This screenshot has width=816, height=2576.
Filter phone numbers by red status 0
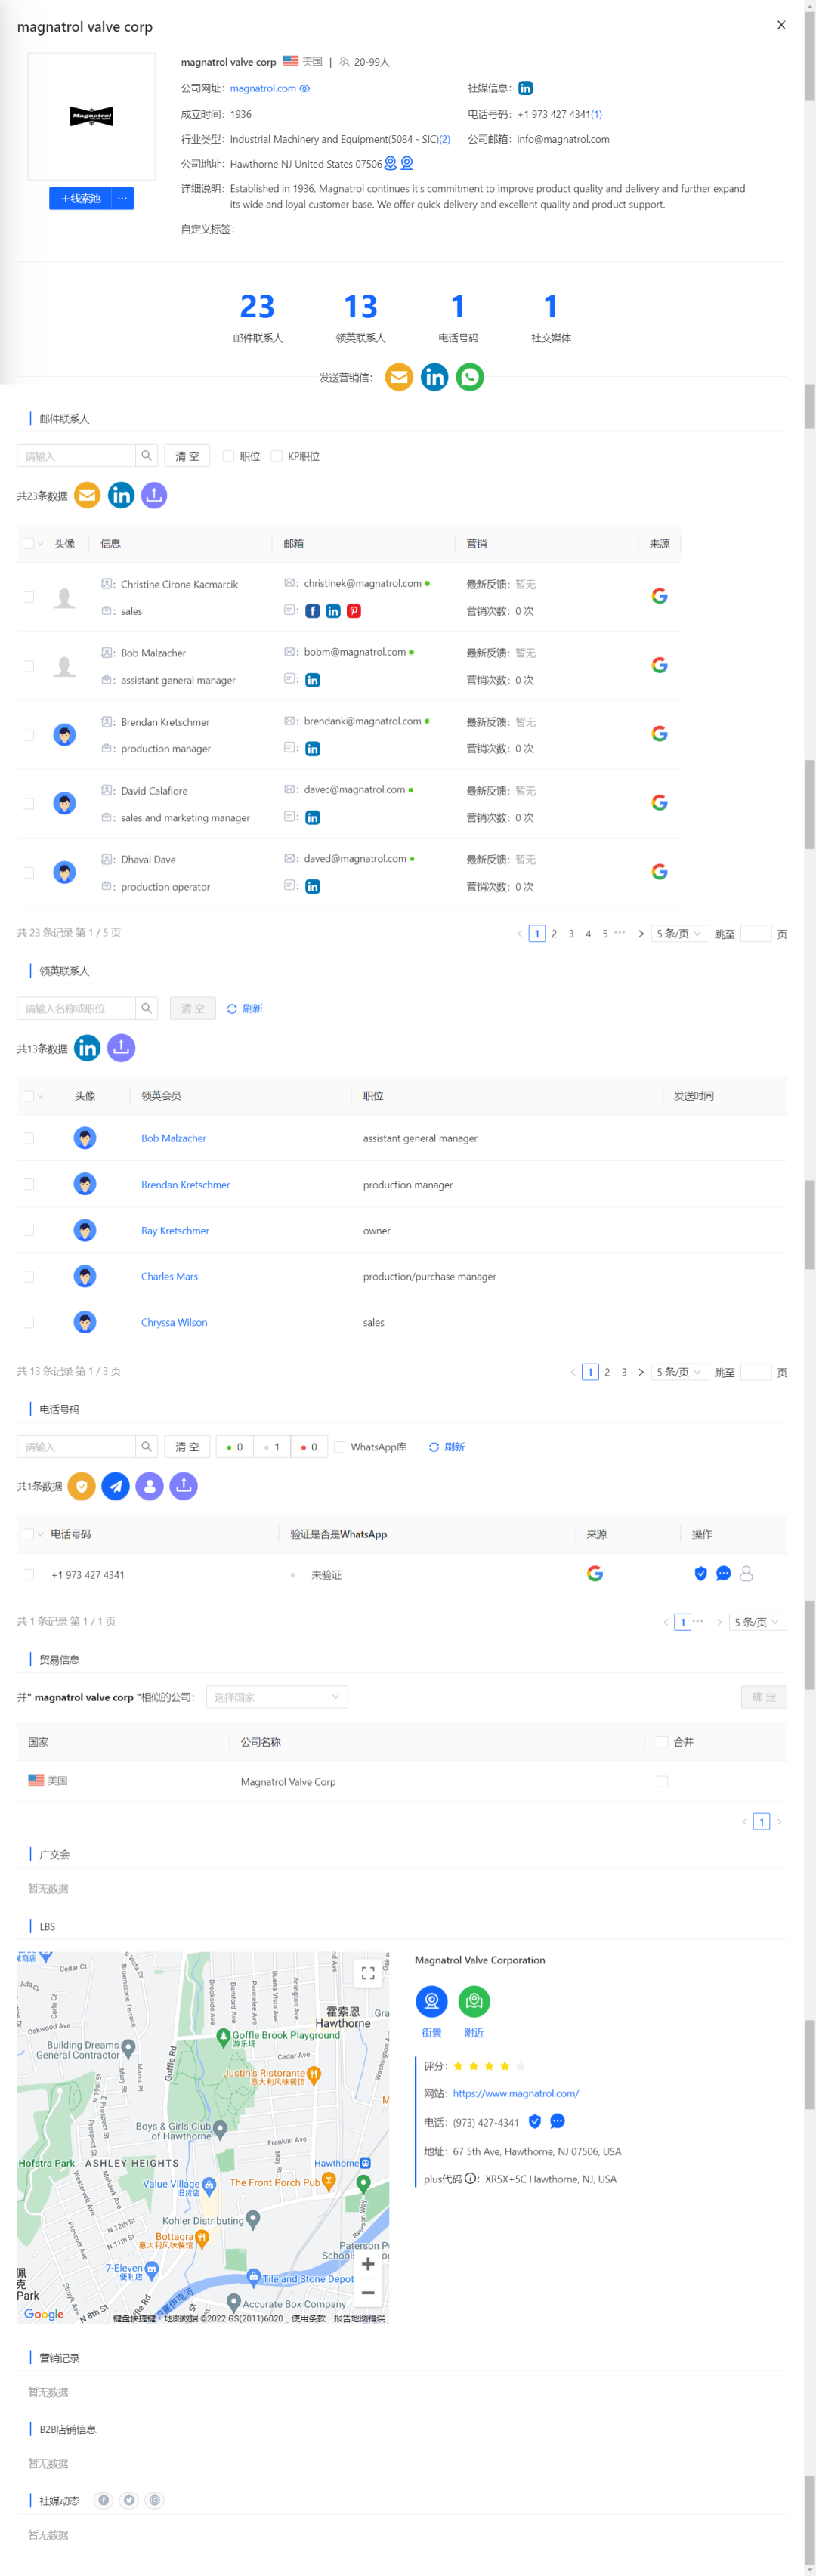click(309, 1447)
